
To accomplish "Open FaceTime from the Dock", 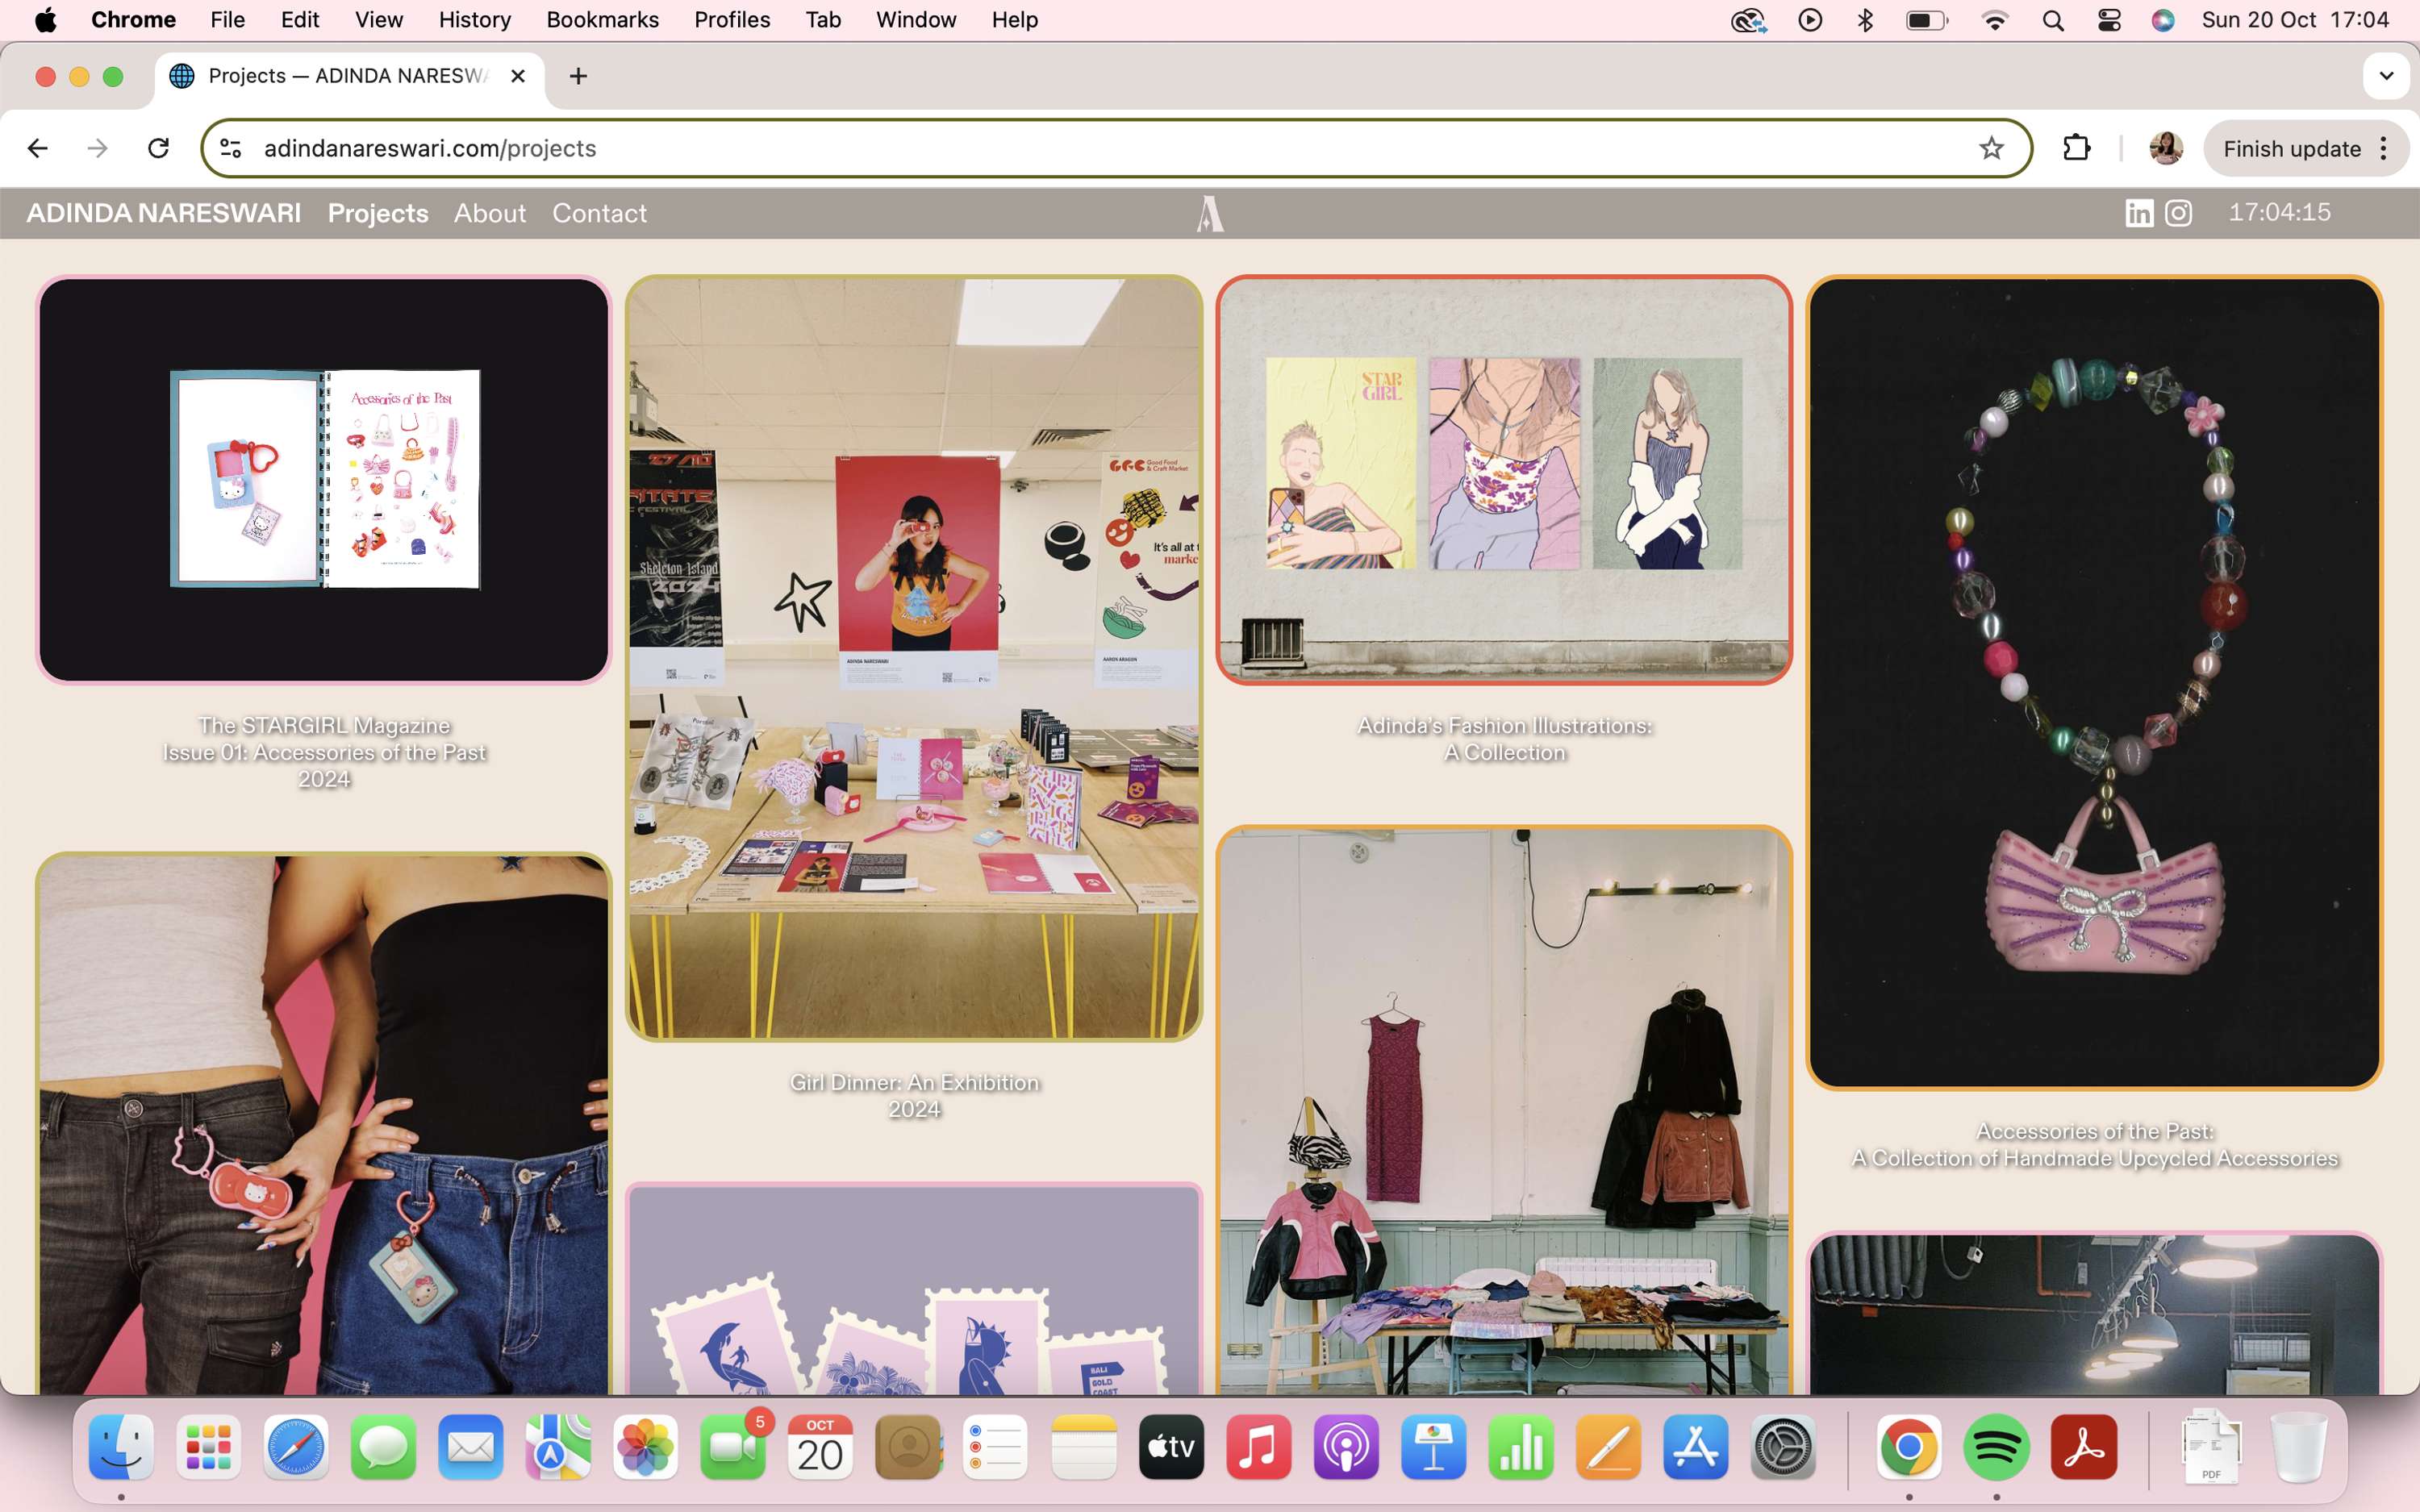I will point(733,1447).
